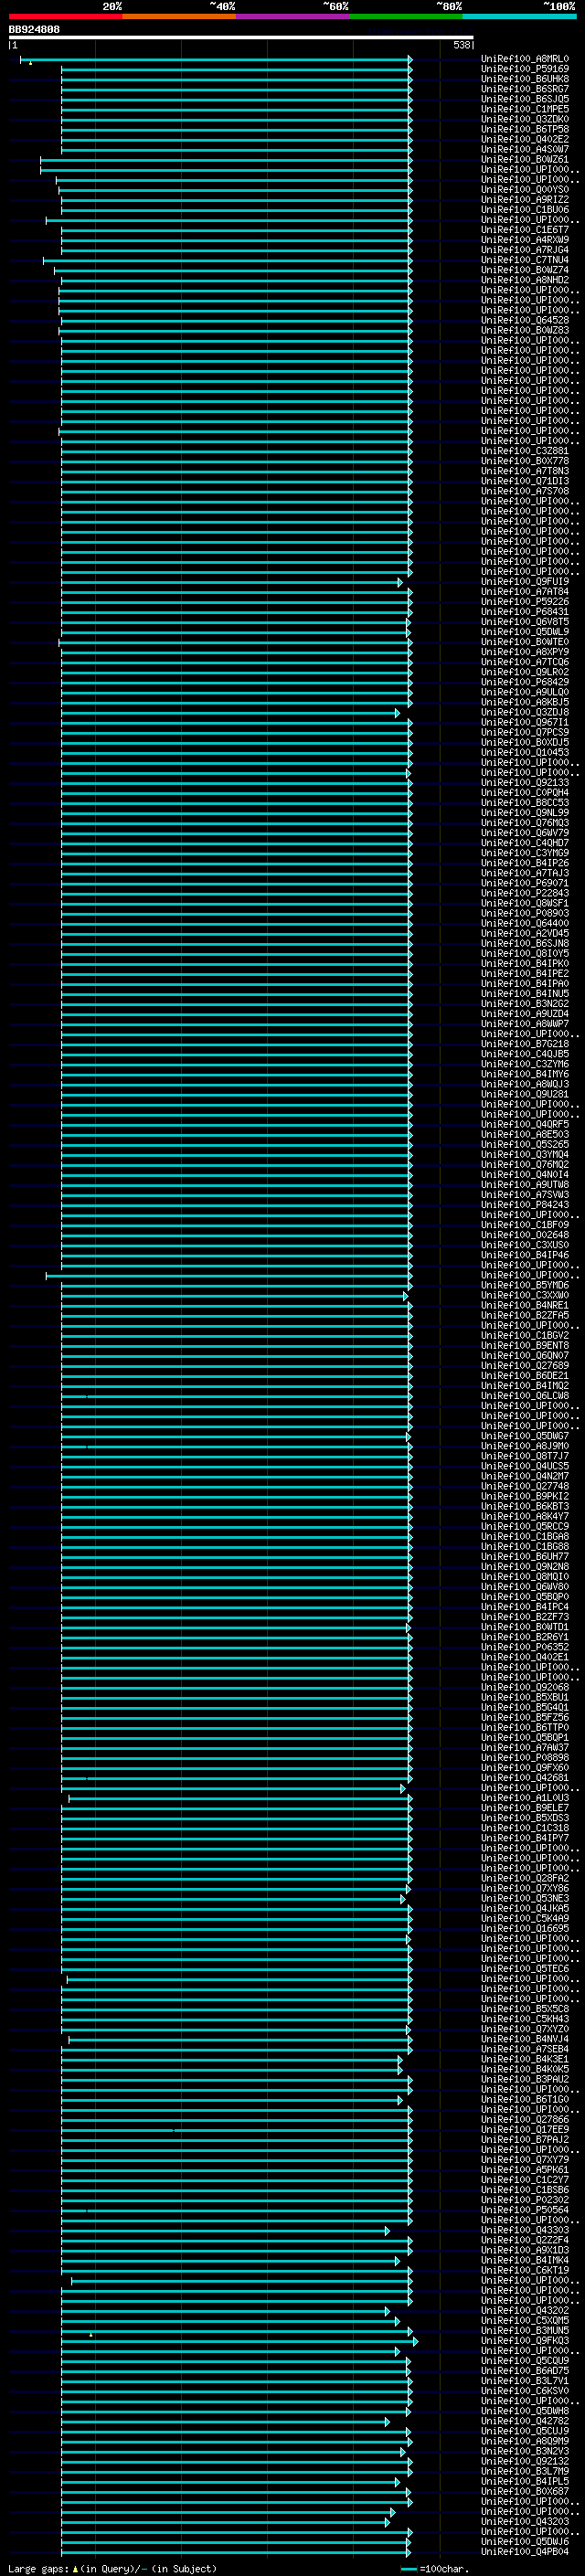This screenshot has width=585, height=2576.
Task: Select hit UniRef100_A8MRL0
Action: click(x=525, y=59)
